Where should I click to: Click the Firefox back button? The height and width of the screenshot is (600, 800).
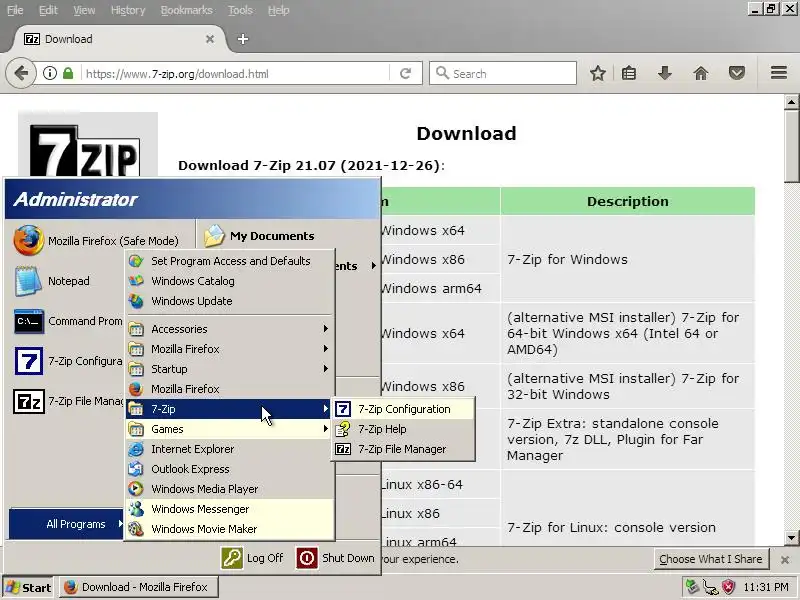pyautogui.click(x=21, y=73)
